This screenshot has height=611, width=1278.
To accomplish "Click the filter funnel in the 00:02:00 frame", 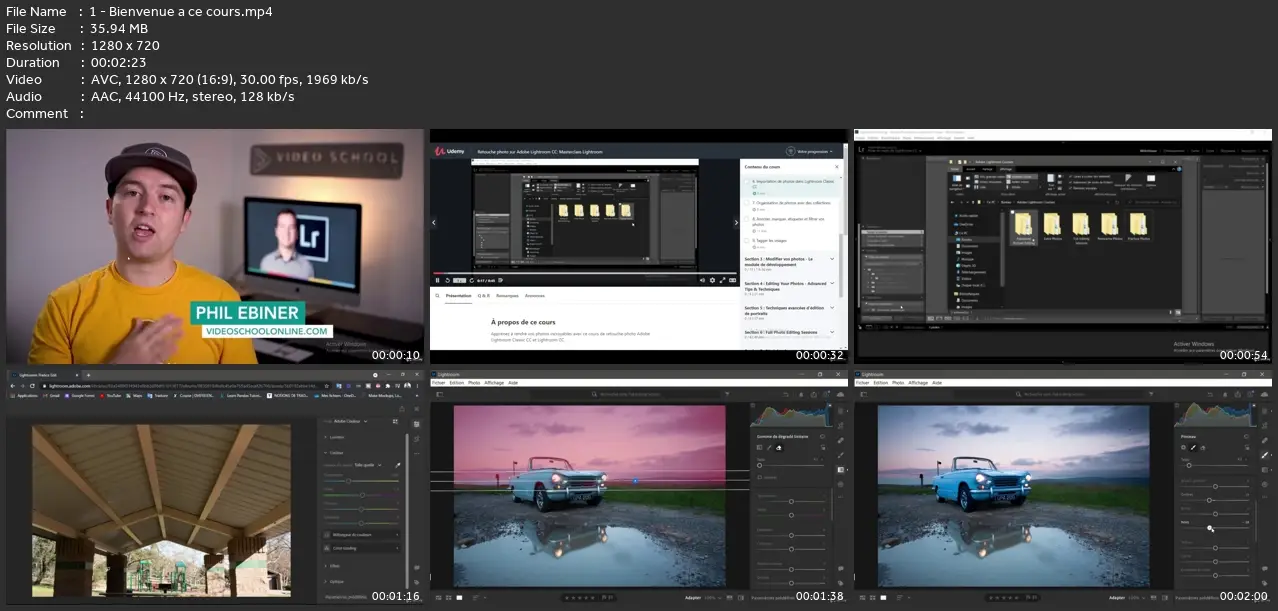I will click(x=1152, y=394).
